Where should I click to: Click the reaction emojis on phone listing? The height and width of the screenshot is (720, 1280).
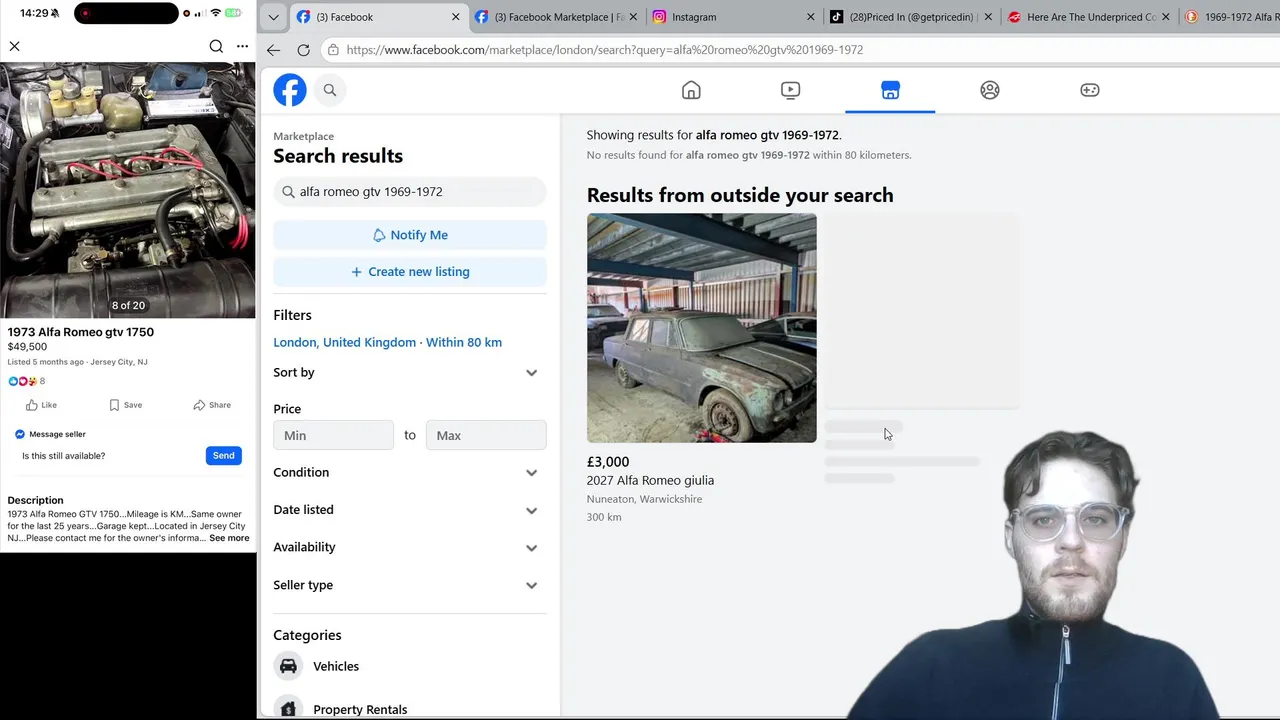pyautogui.click(x=22, y=381)
